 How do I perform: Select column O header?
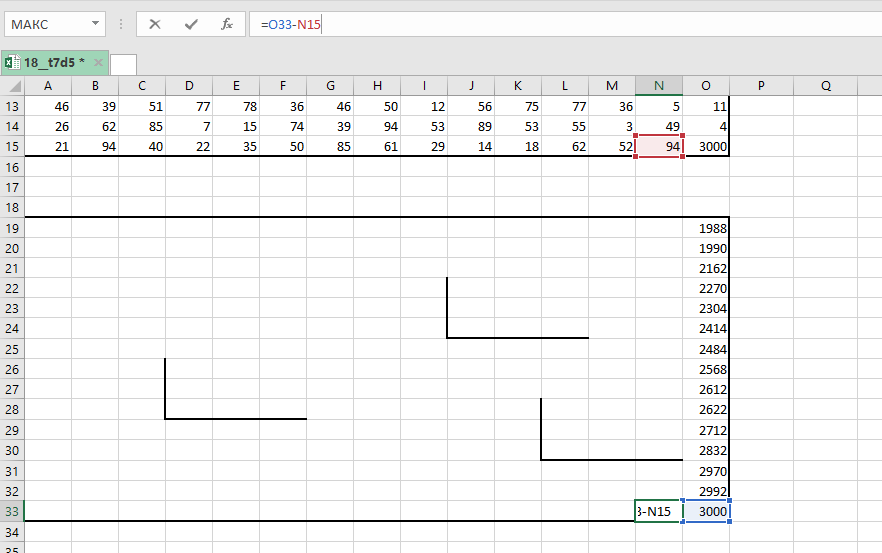[x=706, y=86]
